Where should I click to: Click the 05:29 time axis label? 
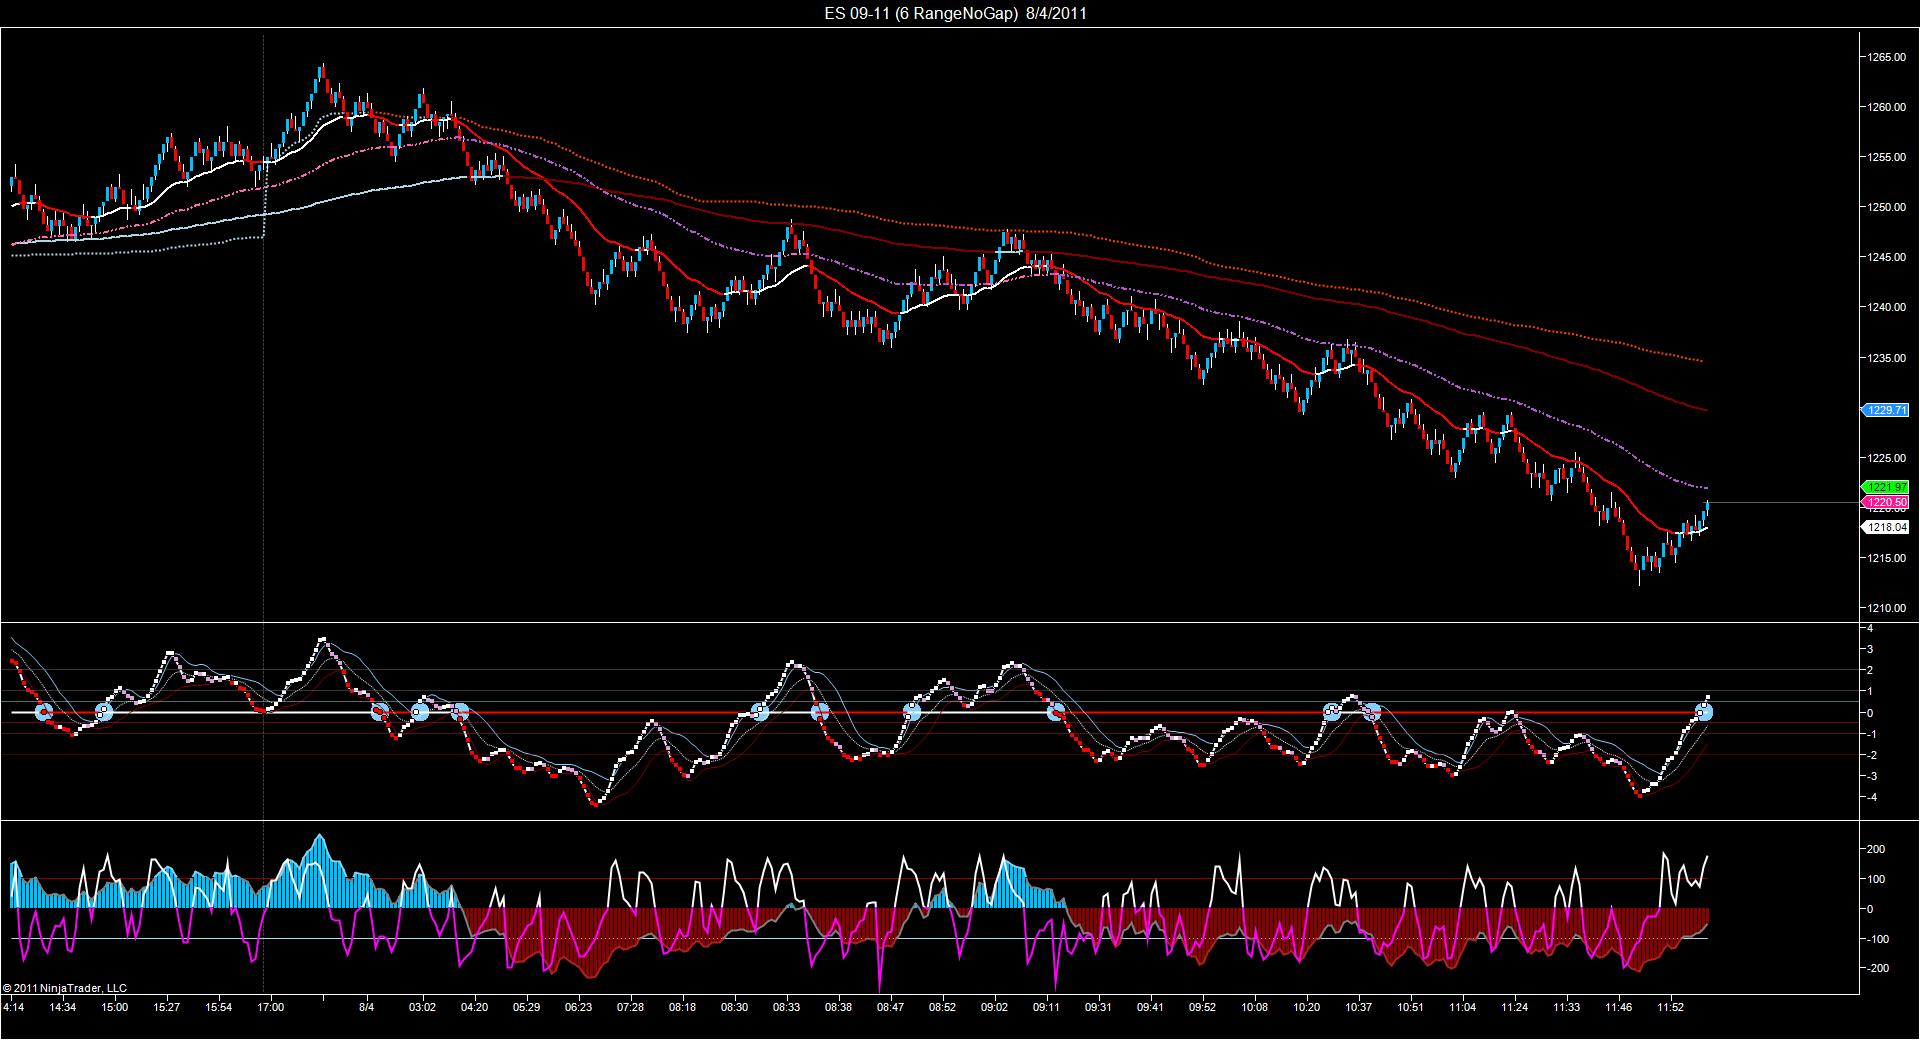526,1007
